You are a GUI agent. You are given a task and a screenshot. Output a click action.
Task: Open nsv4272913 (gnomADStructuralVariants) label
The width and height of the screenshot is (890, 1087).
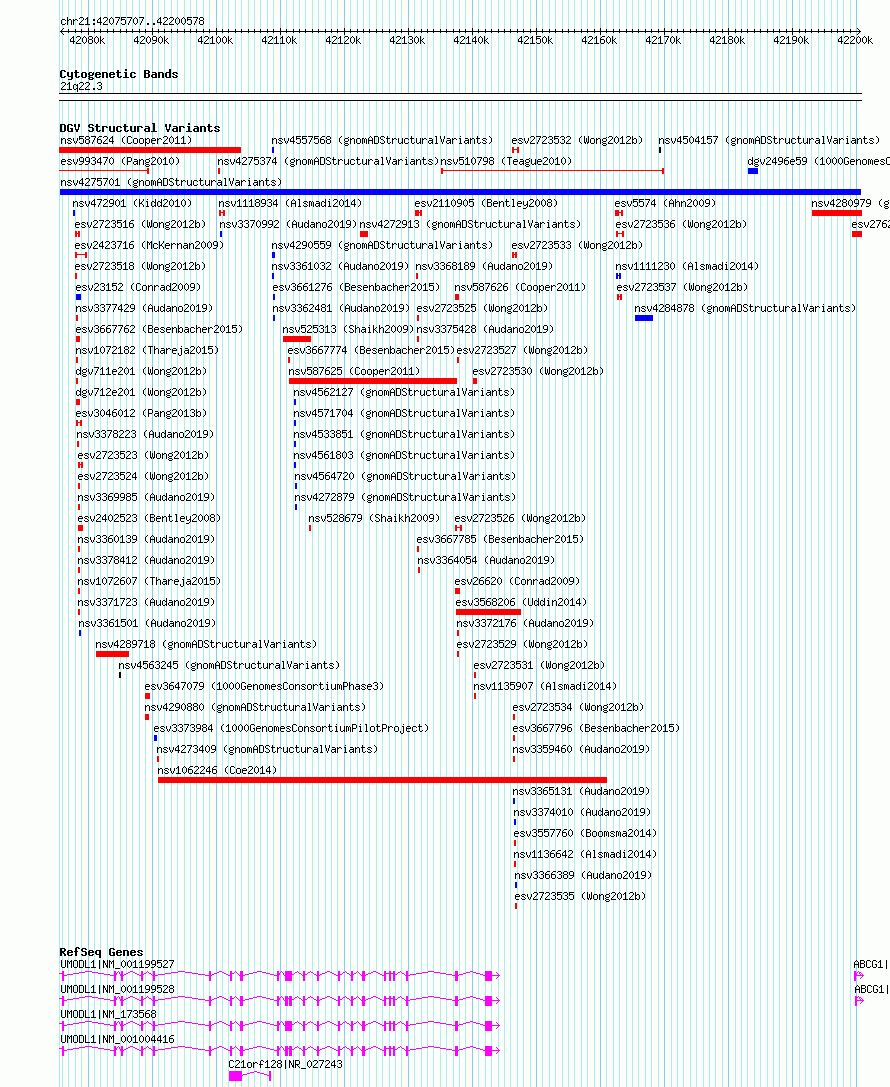pyautogui.click(x=470, y=224)
